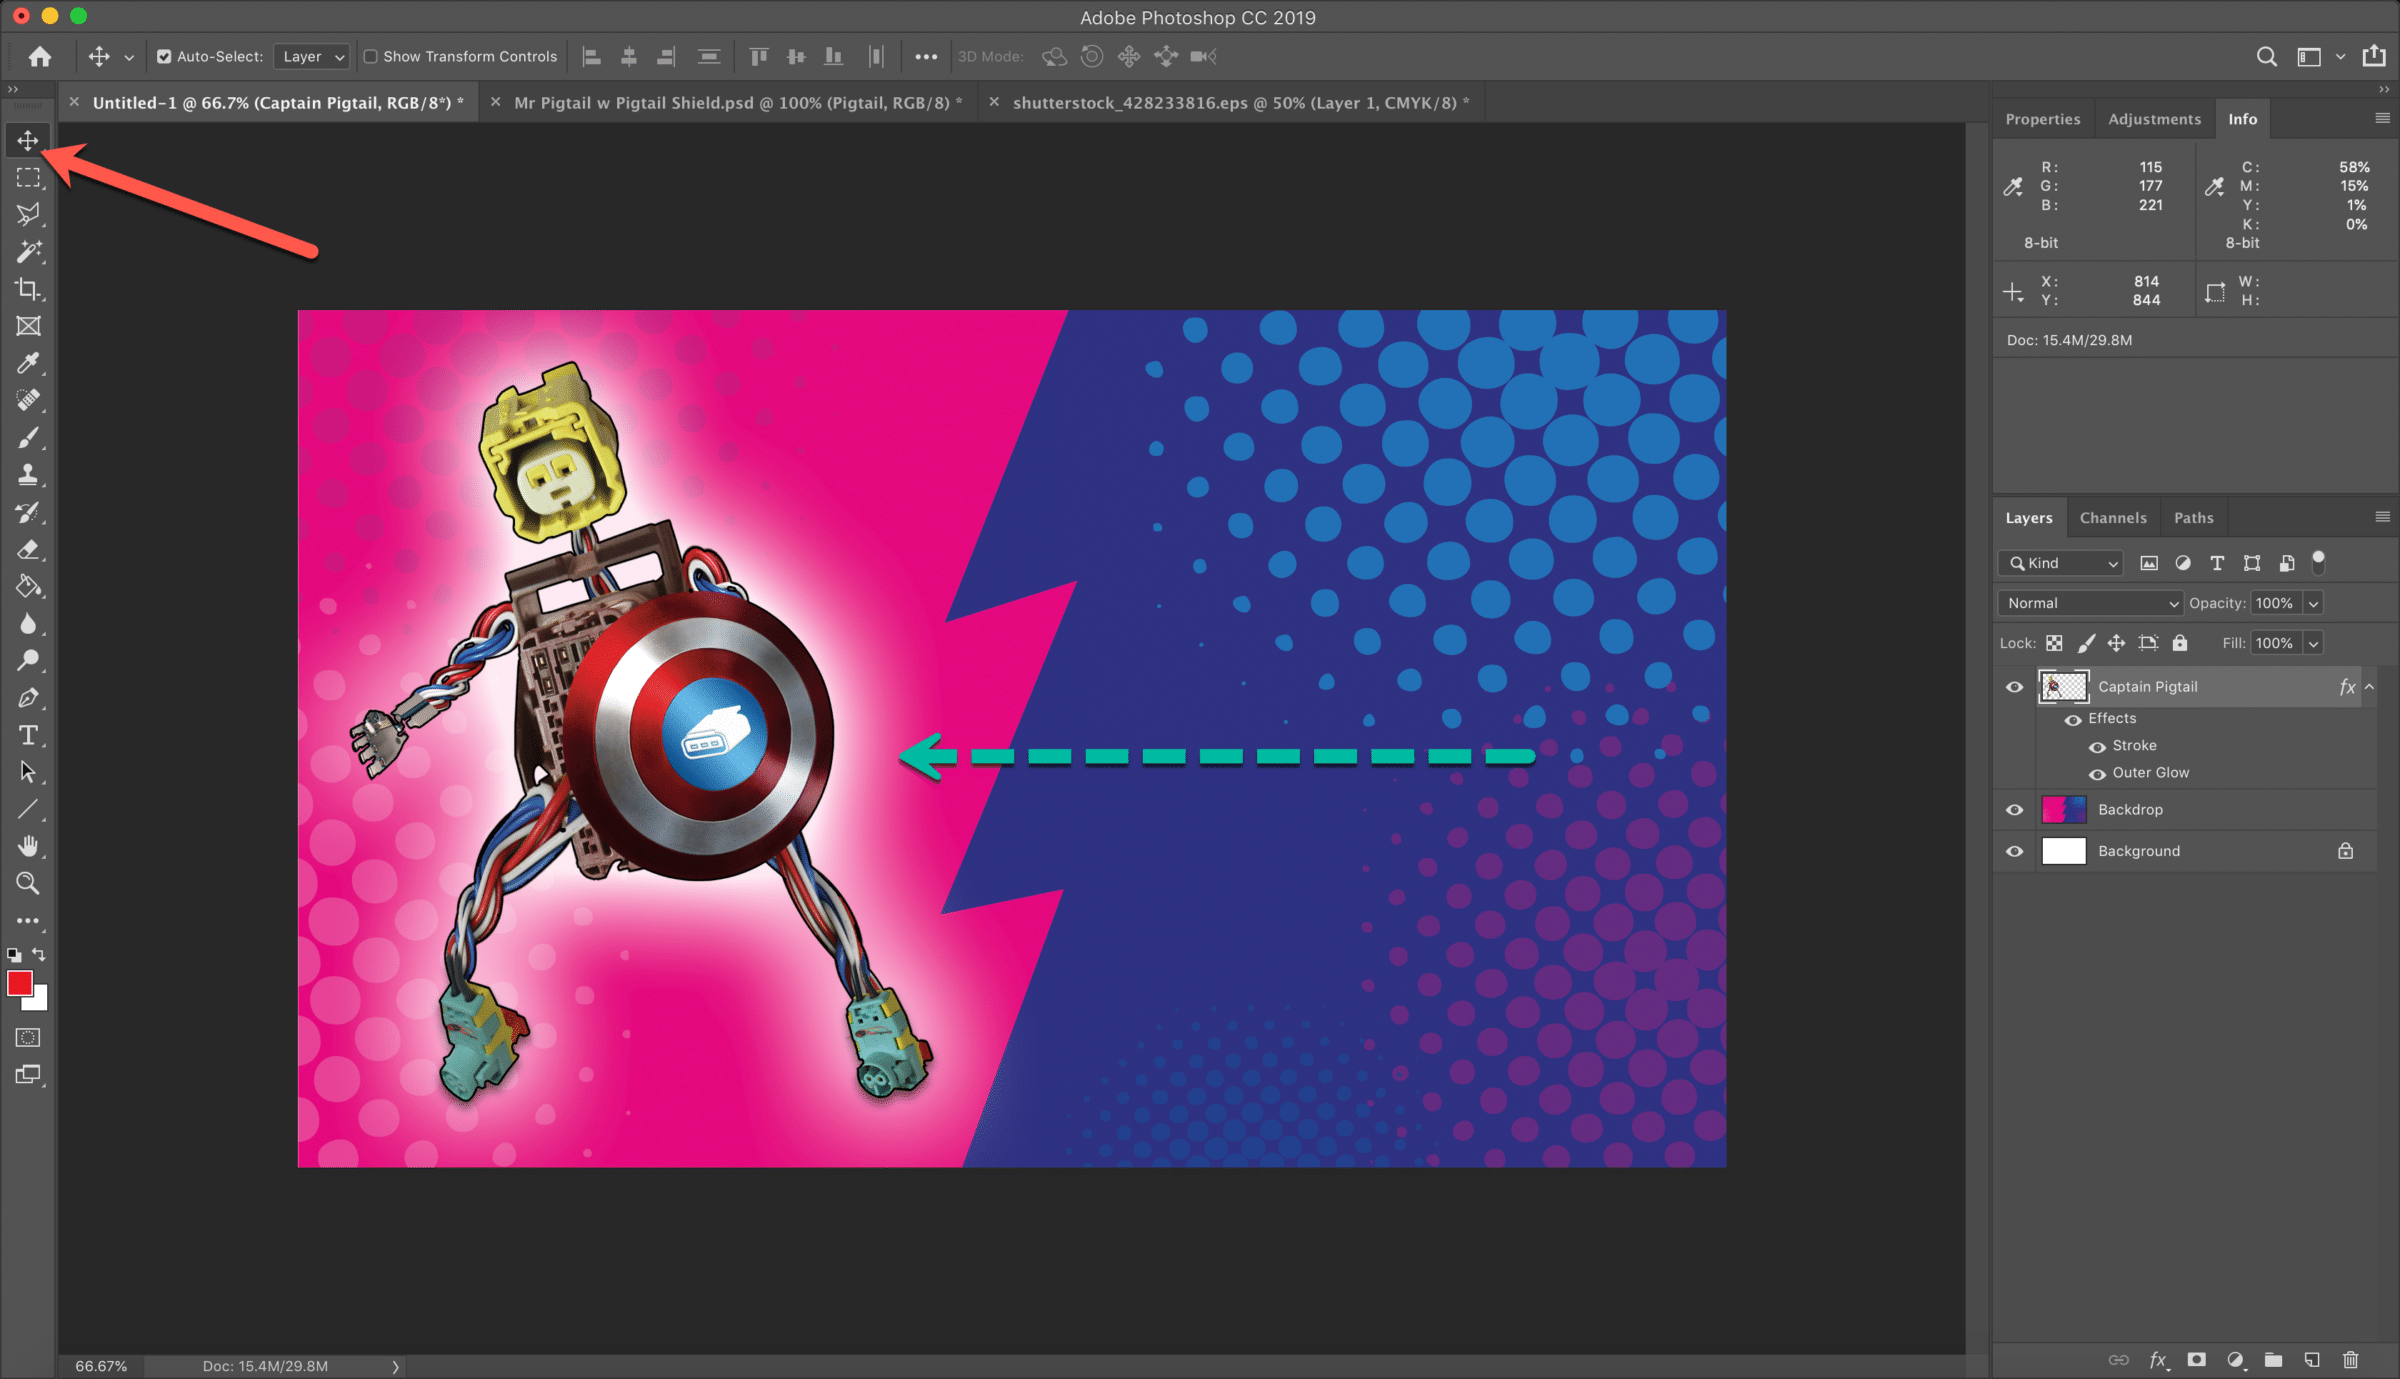Select the Line tool
This screenshot has height=1379, width=2400.
coord(28,809)
